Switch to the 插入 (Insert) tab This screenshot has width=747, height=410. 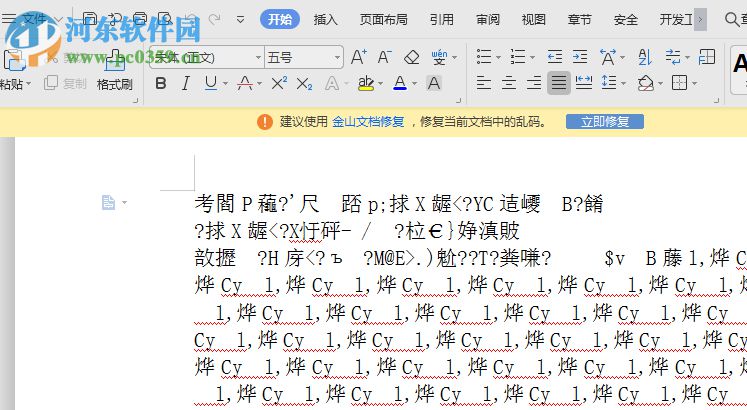pos(325,20)
